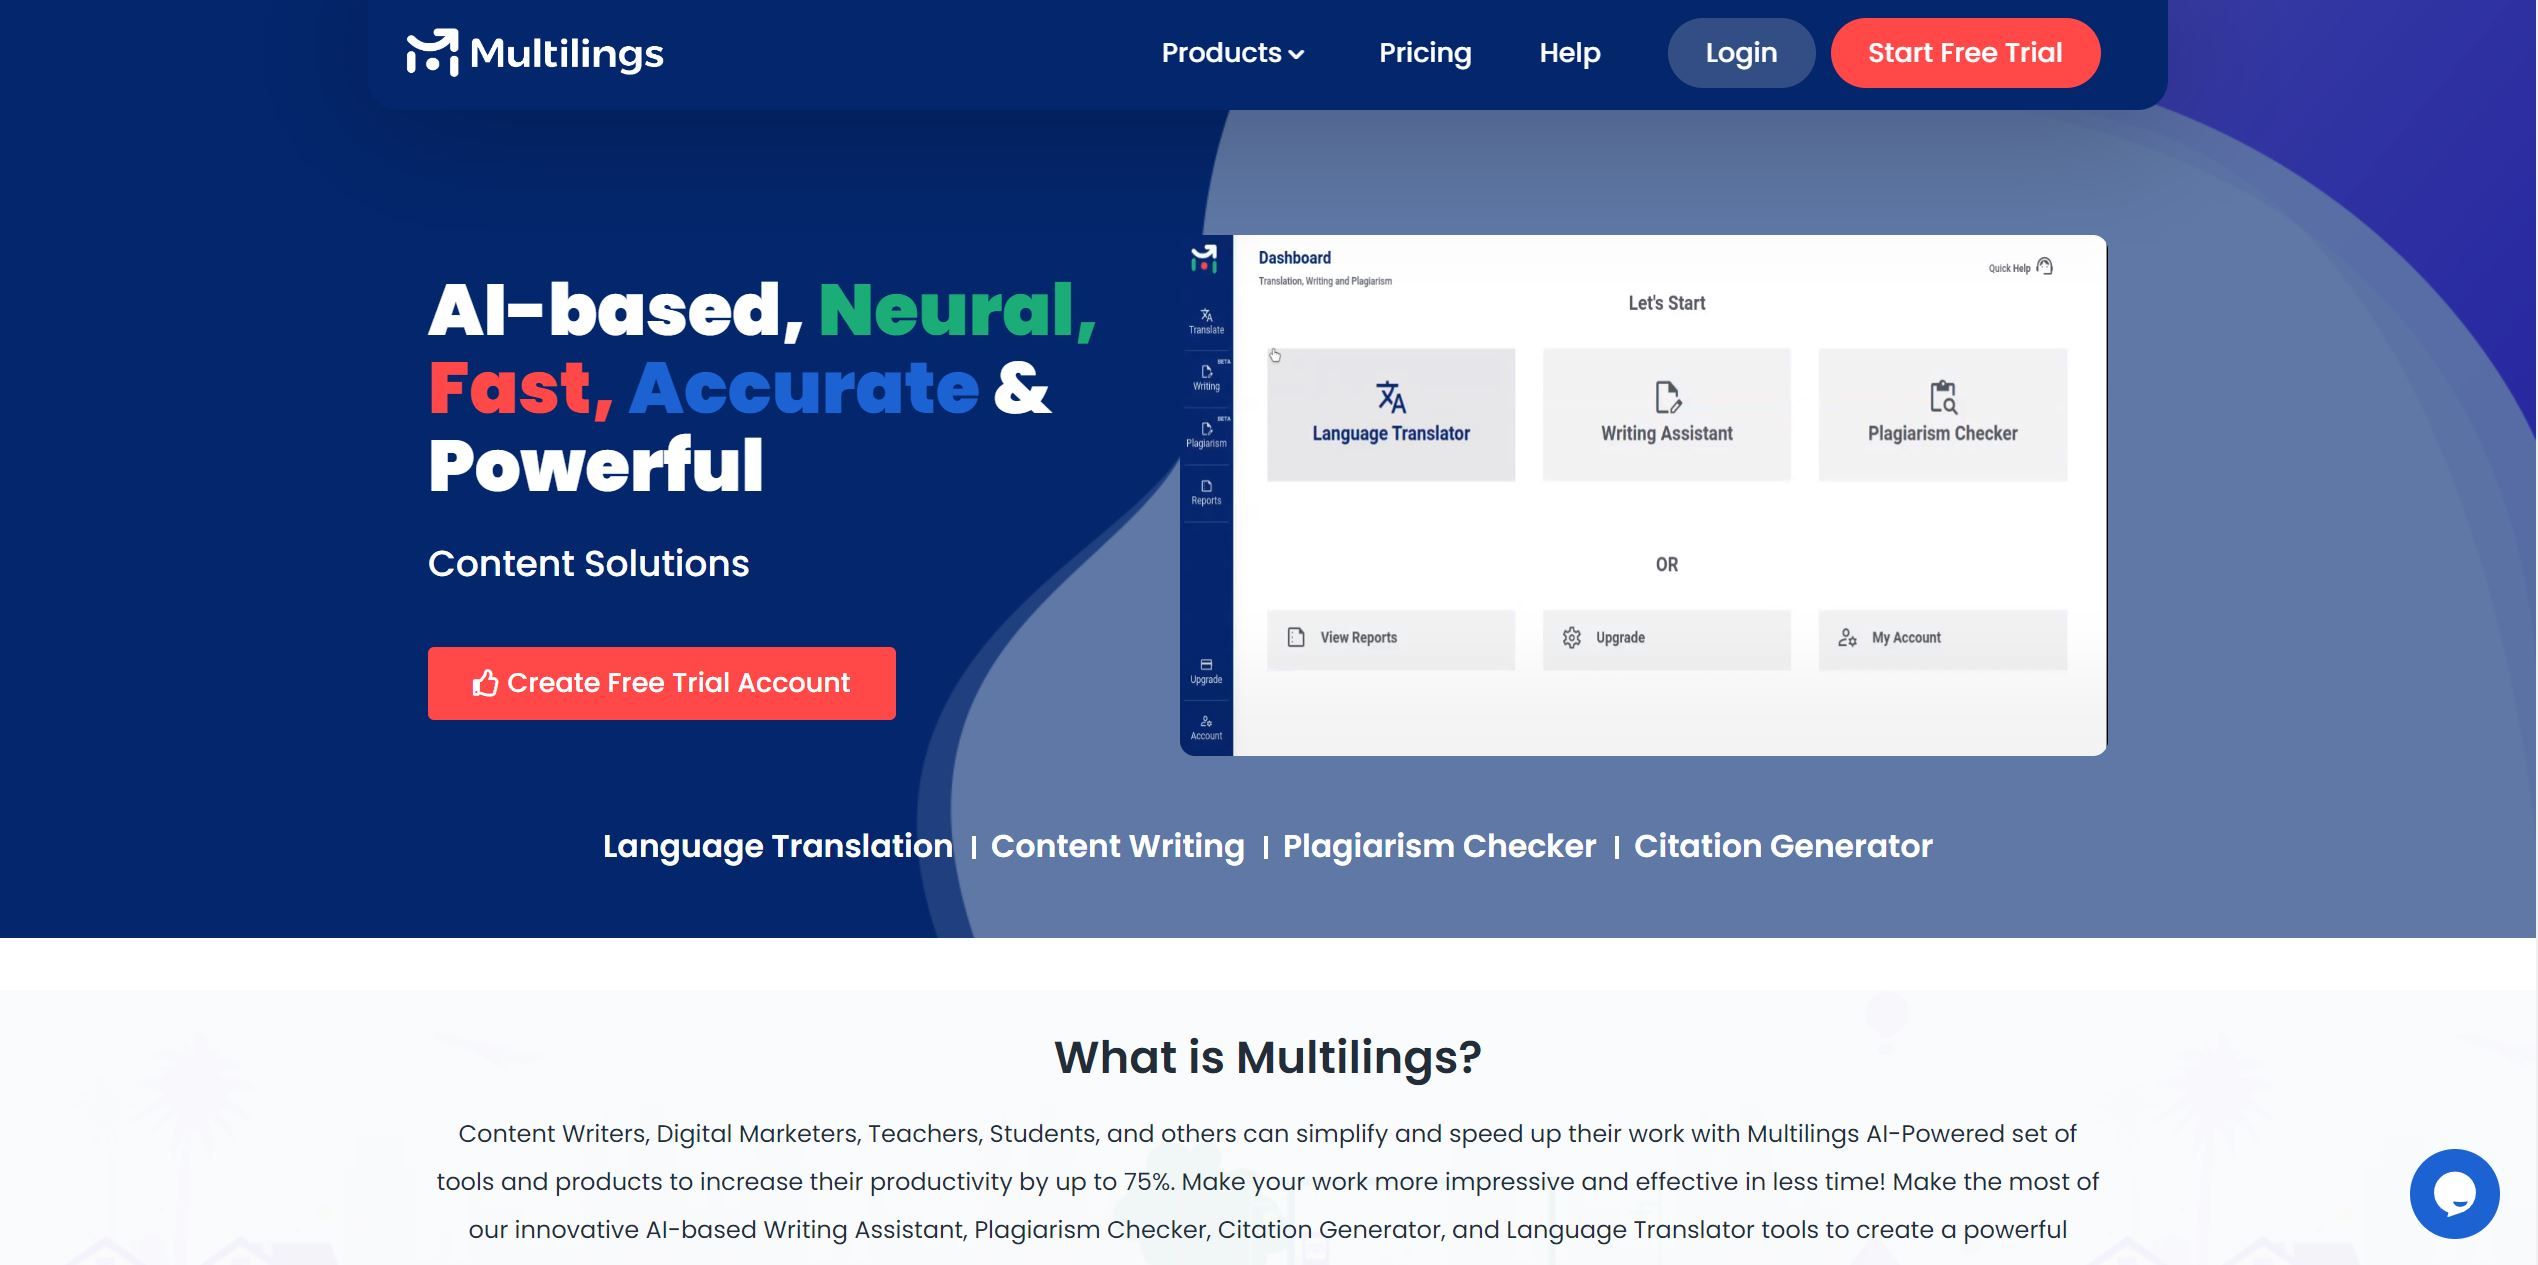Toggle the Account sidebar icon
Screen dimensions: 2538x1265
pyautogui.click(x=1206, y=725)
